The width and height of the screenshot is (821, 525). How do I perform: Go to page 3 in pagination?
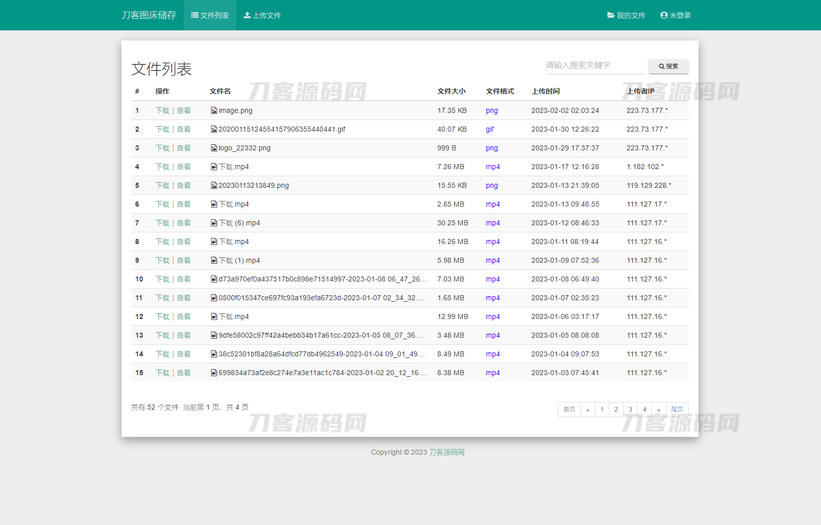coord(630,410)
